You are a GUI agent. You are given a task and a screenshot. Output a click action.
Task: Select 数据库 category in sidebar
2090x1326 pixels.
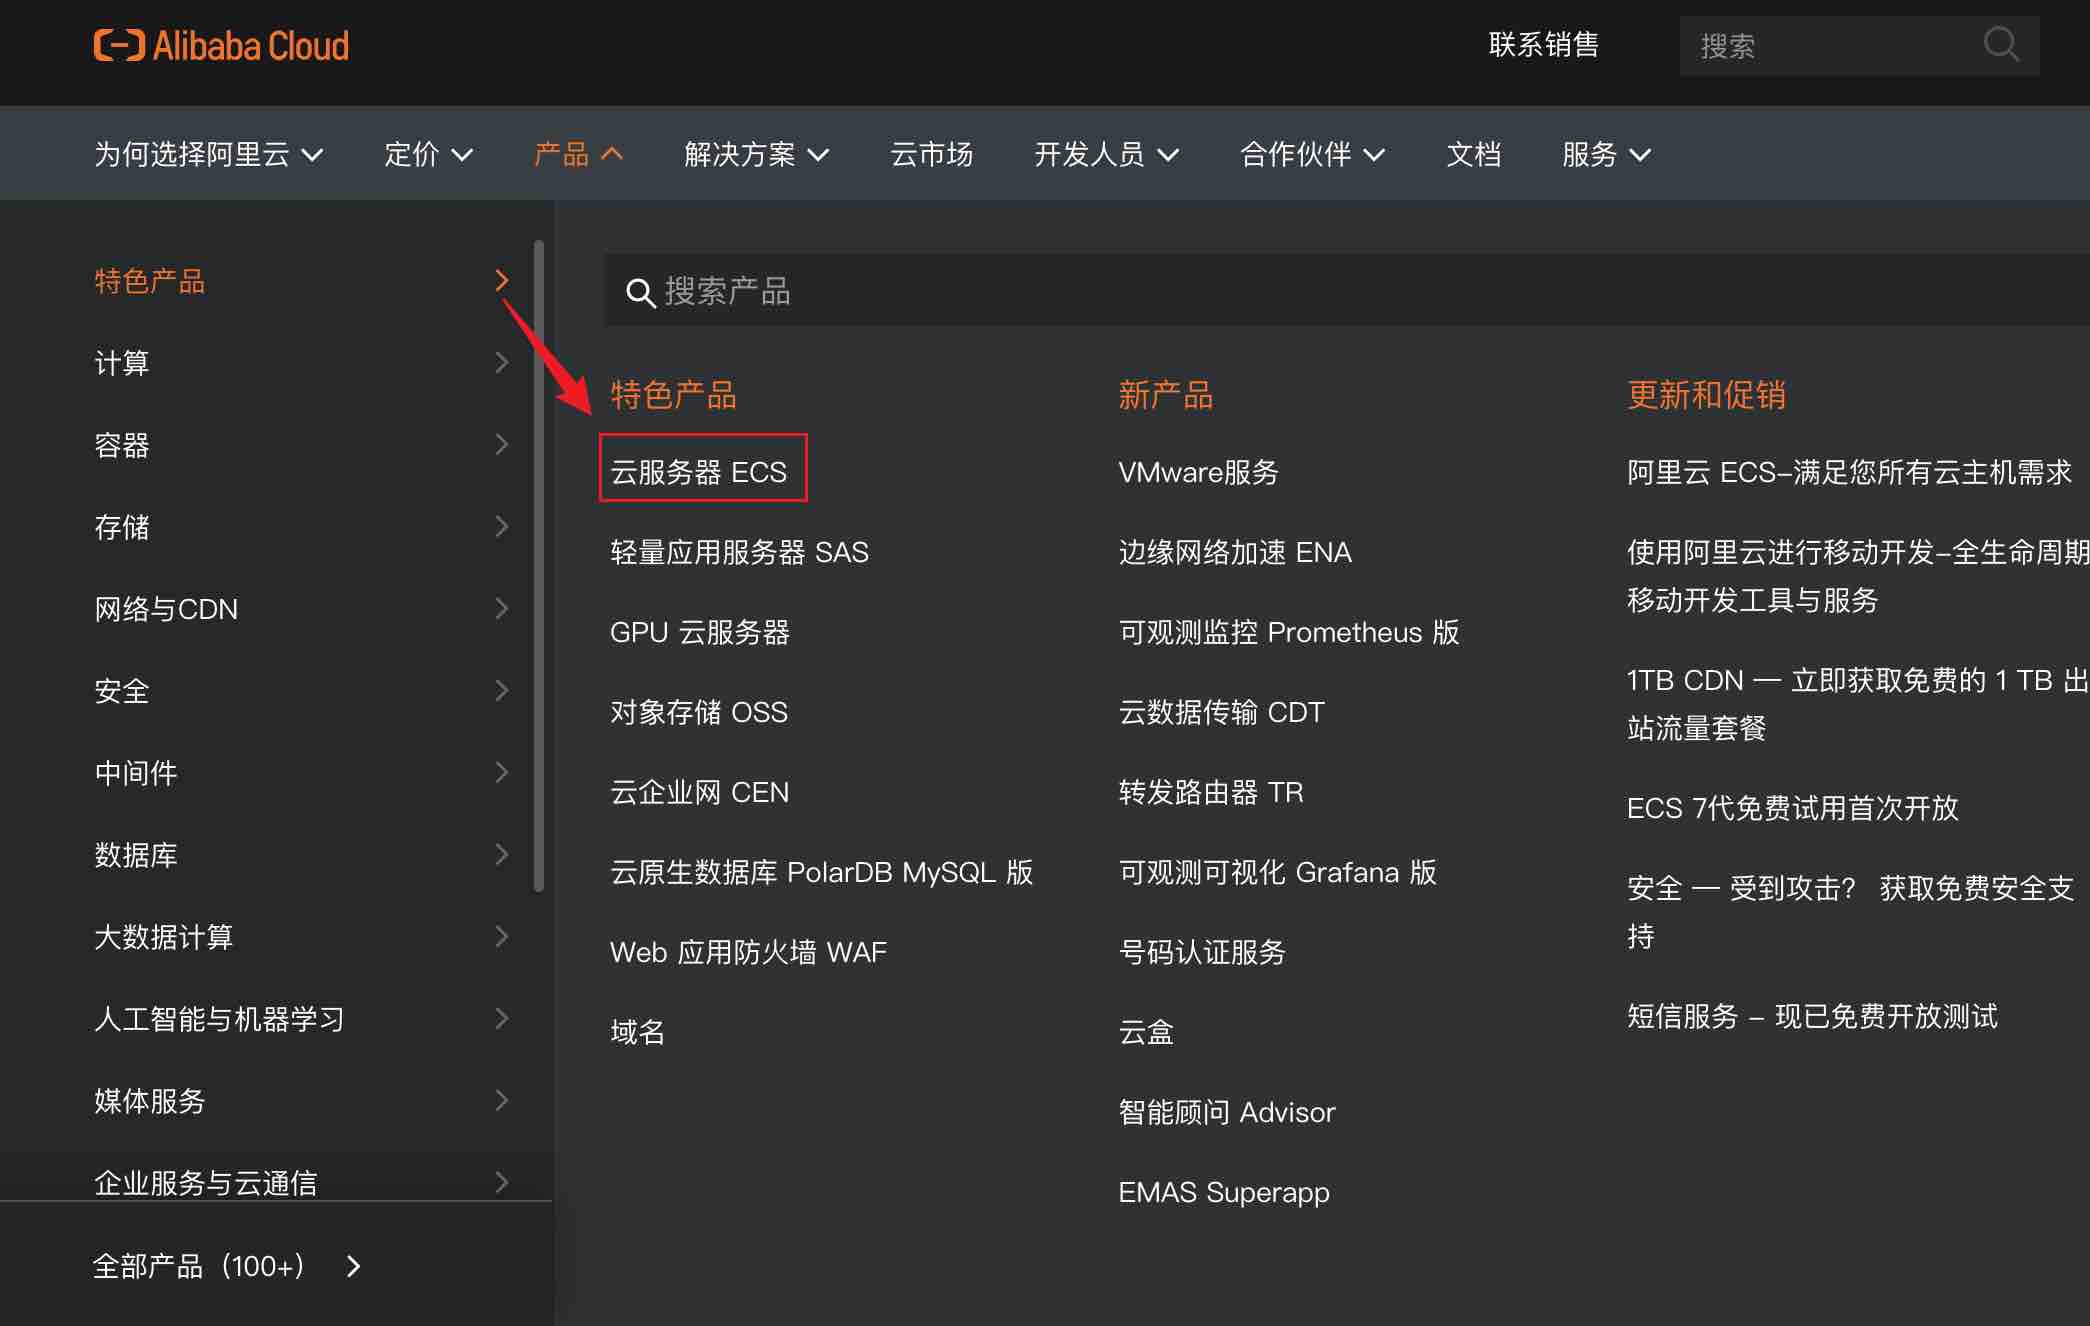point(302,855)
